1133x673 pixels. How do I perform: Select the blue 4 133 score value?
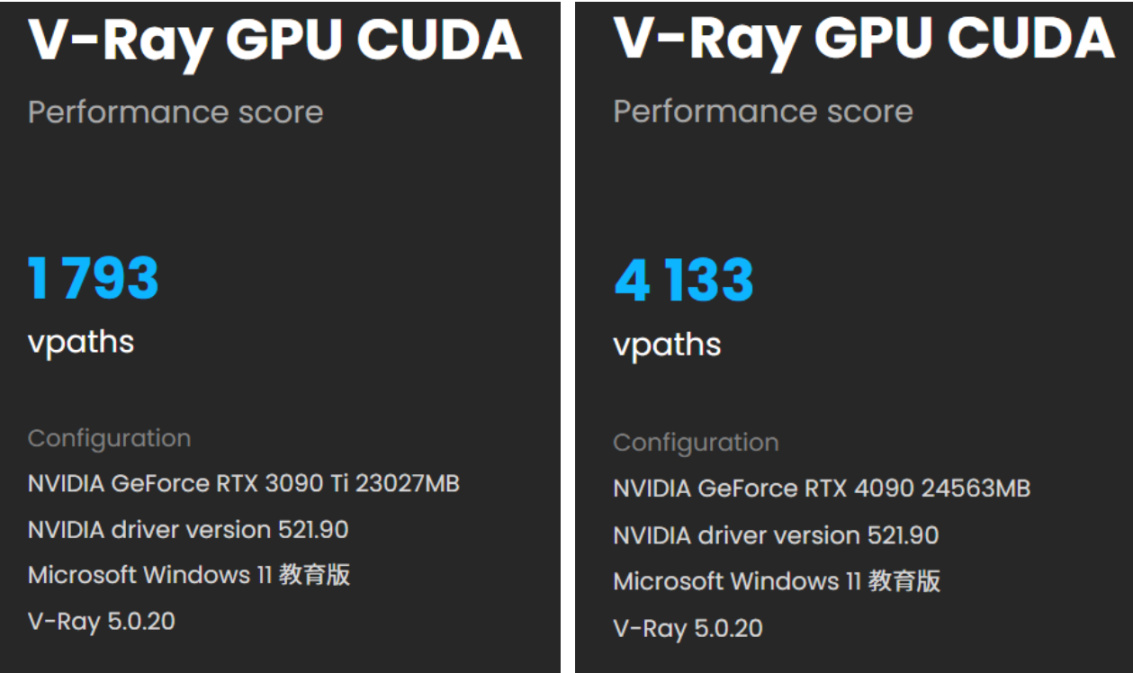tap(683, 281)
